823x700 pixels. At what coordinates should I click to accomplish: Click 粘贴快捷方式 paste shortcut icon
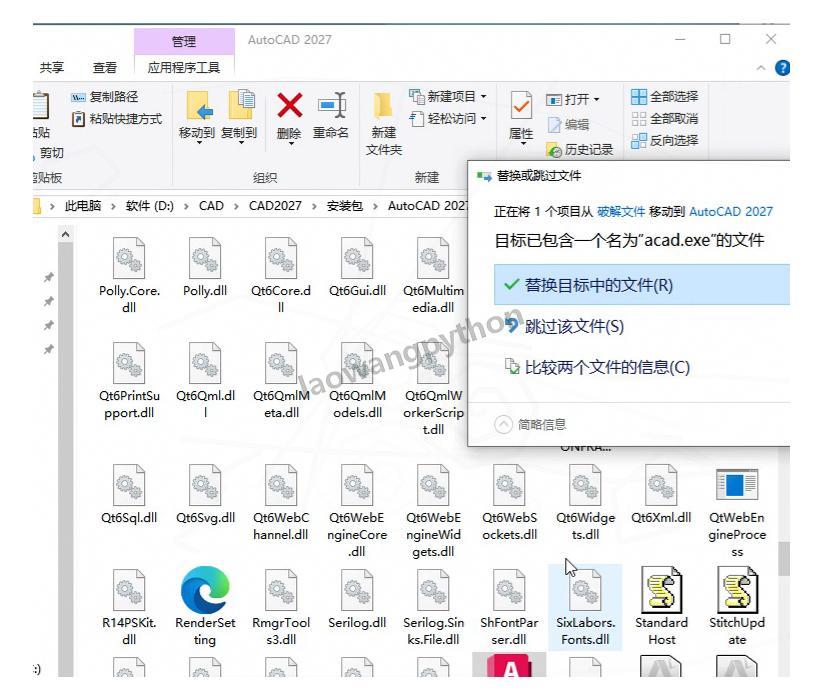pos(78,119)
